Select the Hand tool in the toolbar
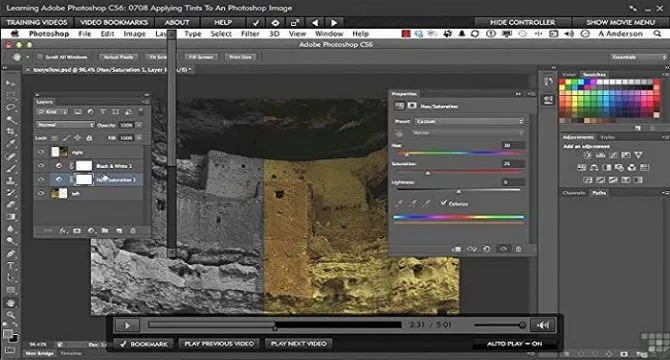Screen dimensions: 670x360 [x=10, y=303]
